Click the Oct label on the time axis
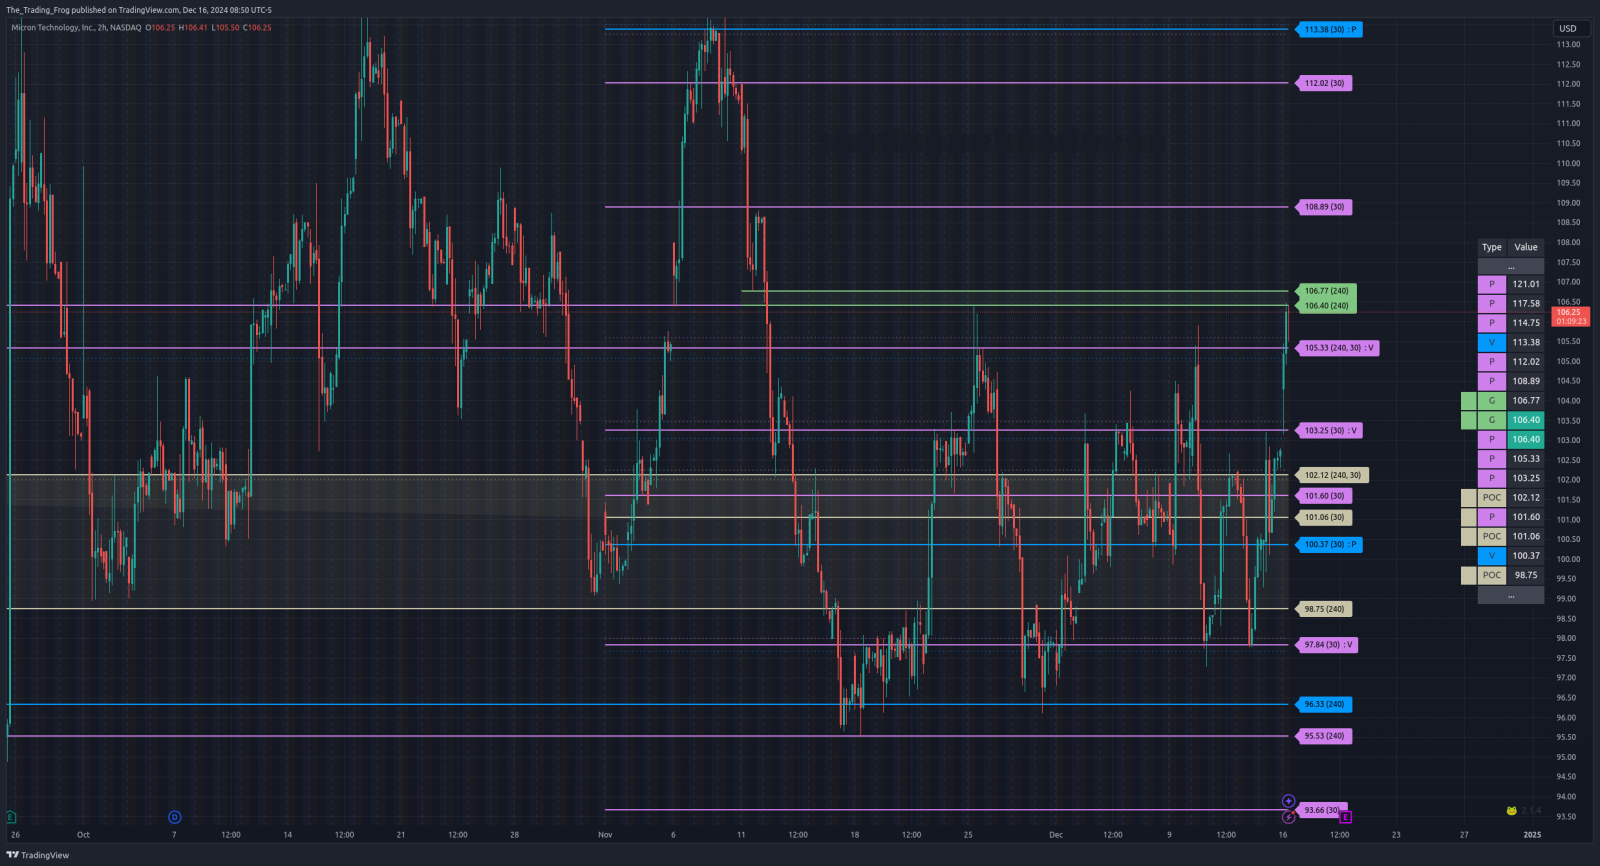Viewport: 1600px width, 866px height. point(83,834)
